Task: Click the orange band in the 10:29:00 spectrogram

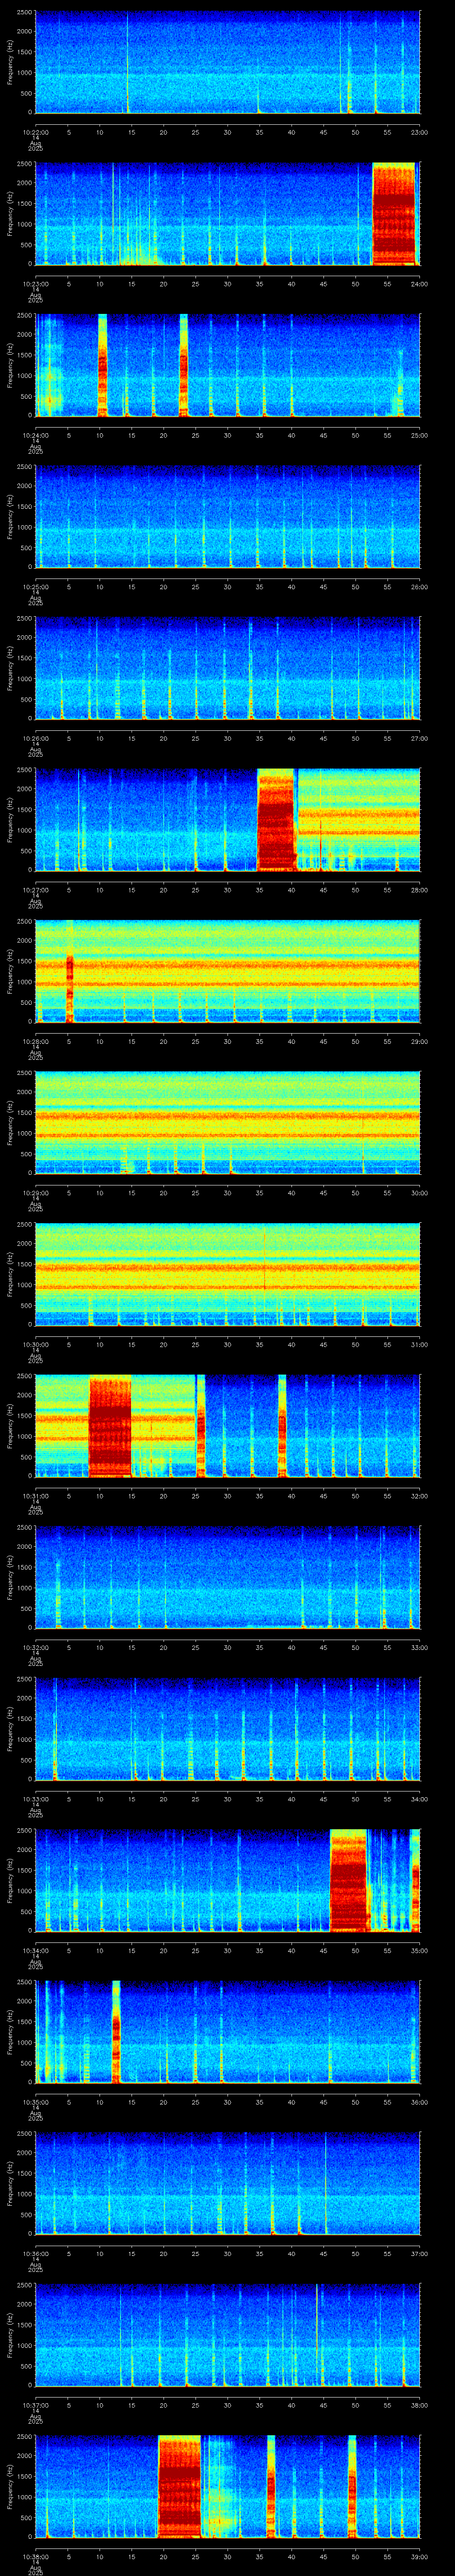Action: 227,1115
